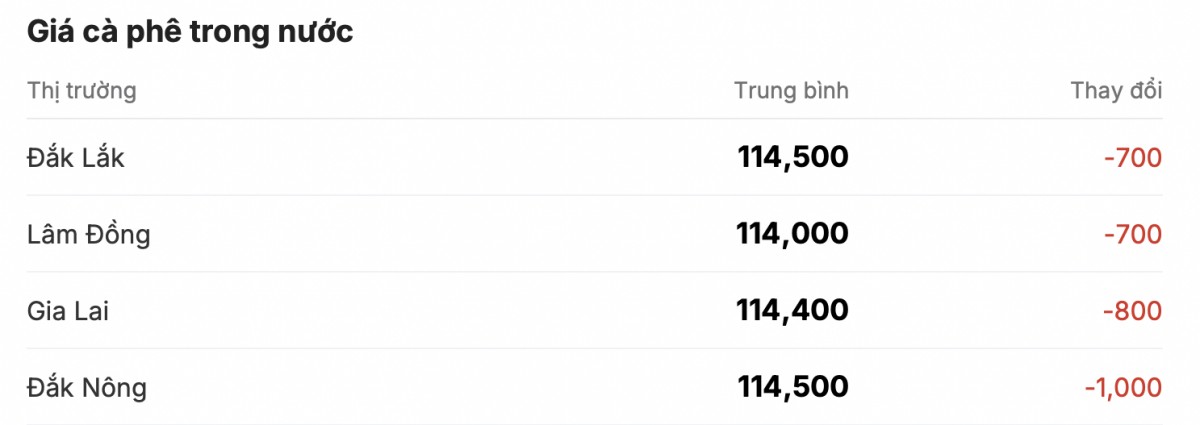1200x425 pixels.
Task: Choose the Đắk Nông market name
Action: [87, 387]
